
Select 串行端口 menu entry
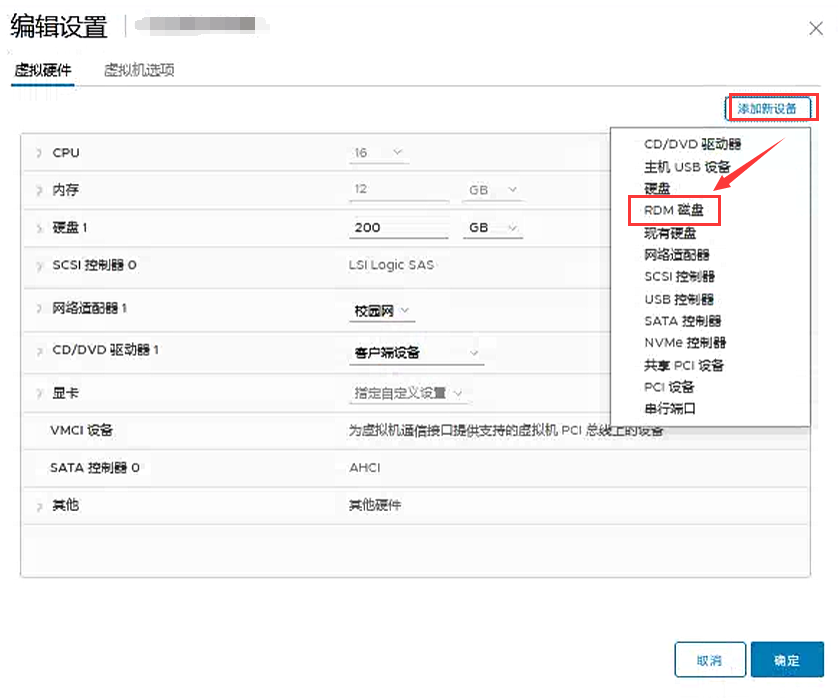(670, 409)
